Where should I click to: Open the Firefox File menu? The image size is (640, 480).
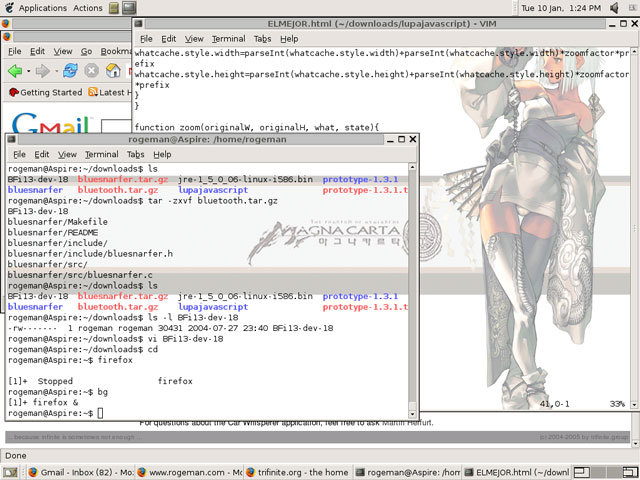(x=15, y=51)
